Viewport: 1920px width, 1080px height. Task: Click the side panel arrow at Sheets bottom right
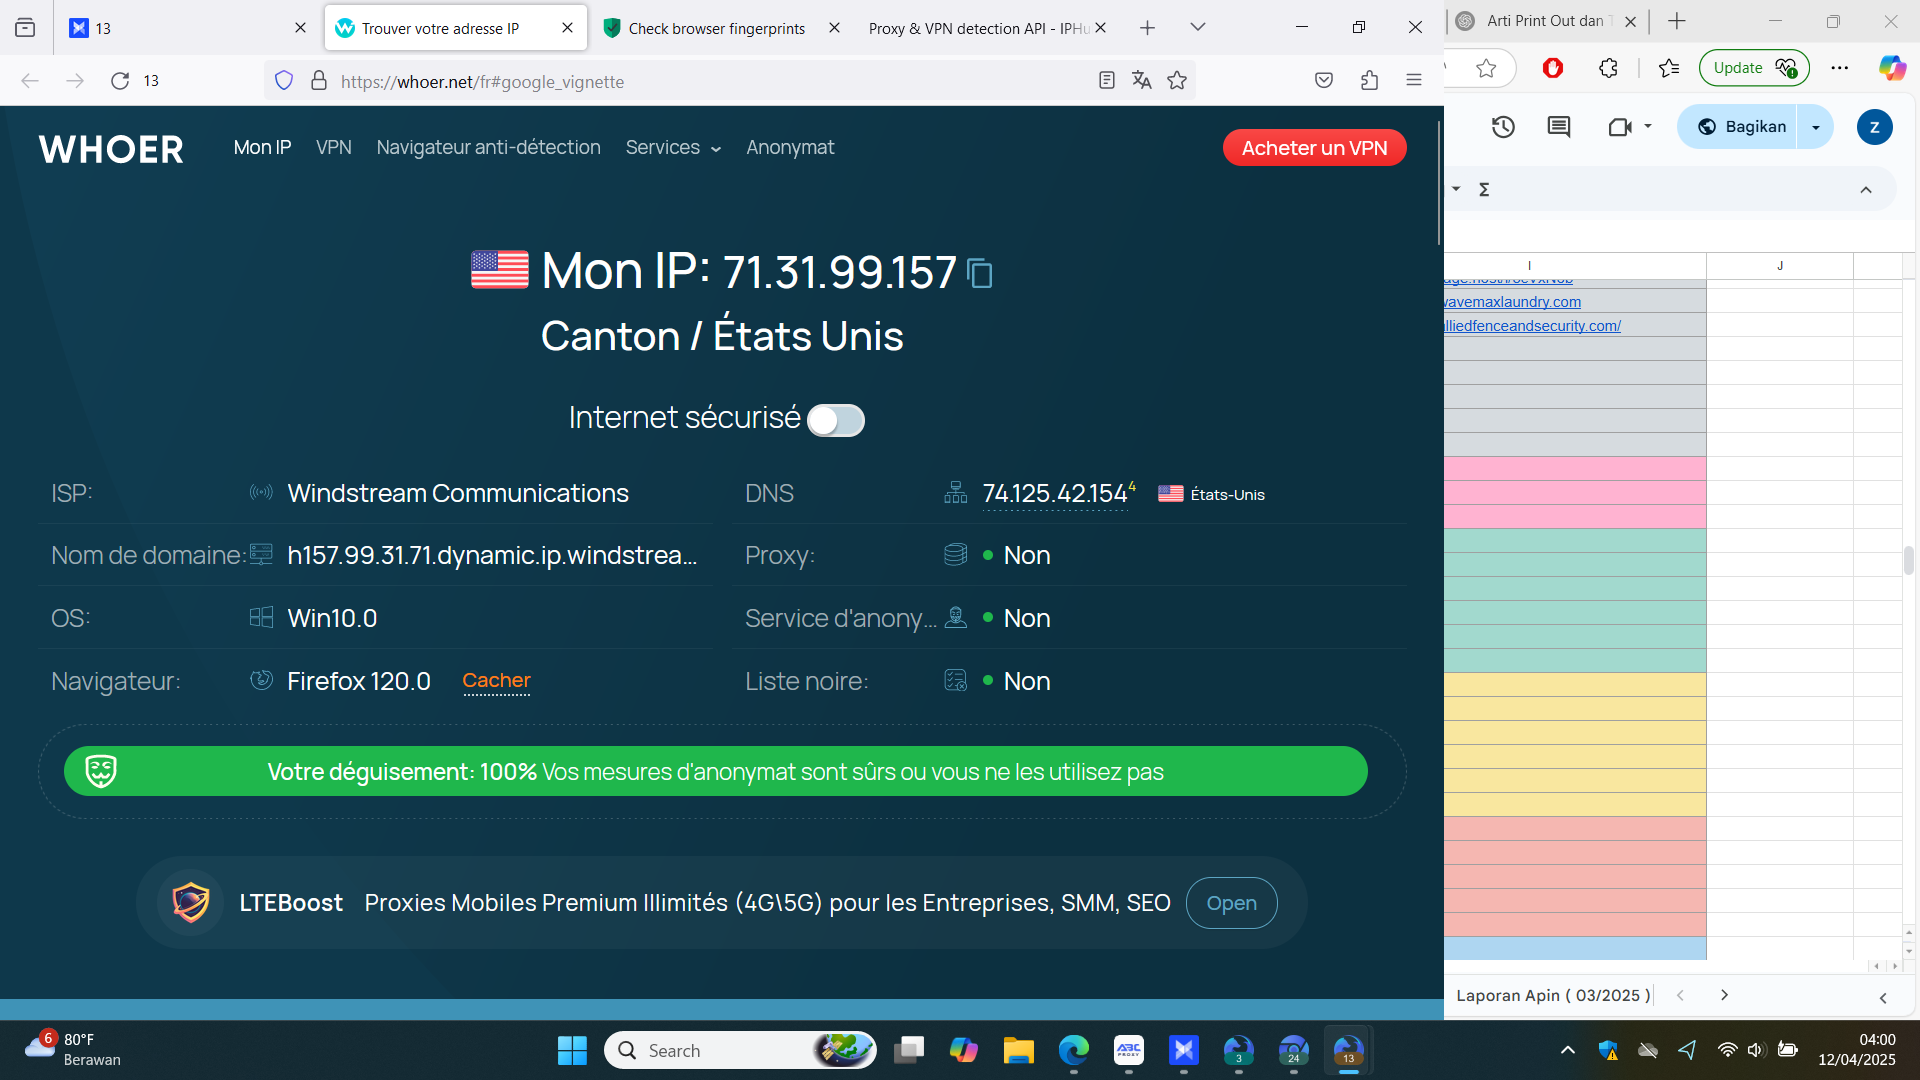[1883, 998]
